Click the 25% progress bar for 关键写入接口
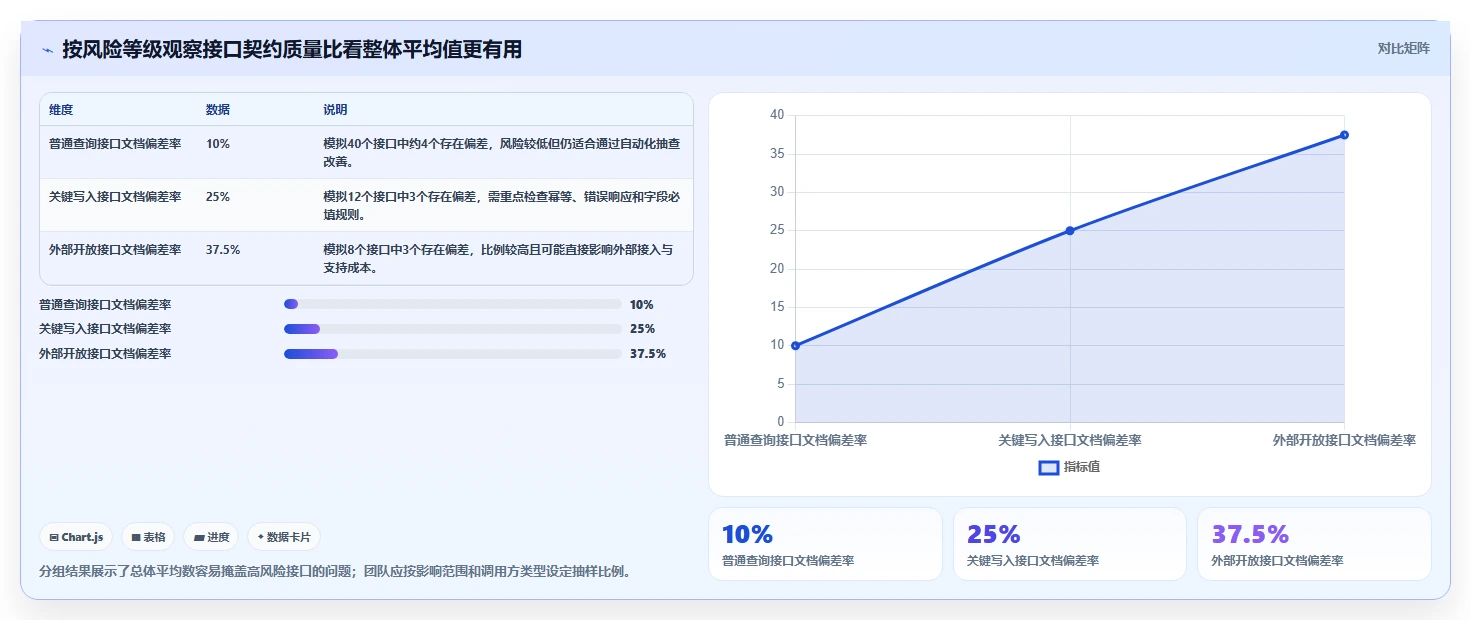1471x620 pixels. click(453, 329)
